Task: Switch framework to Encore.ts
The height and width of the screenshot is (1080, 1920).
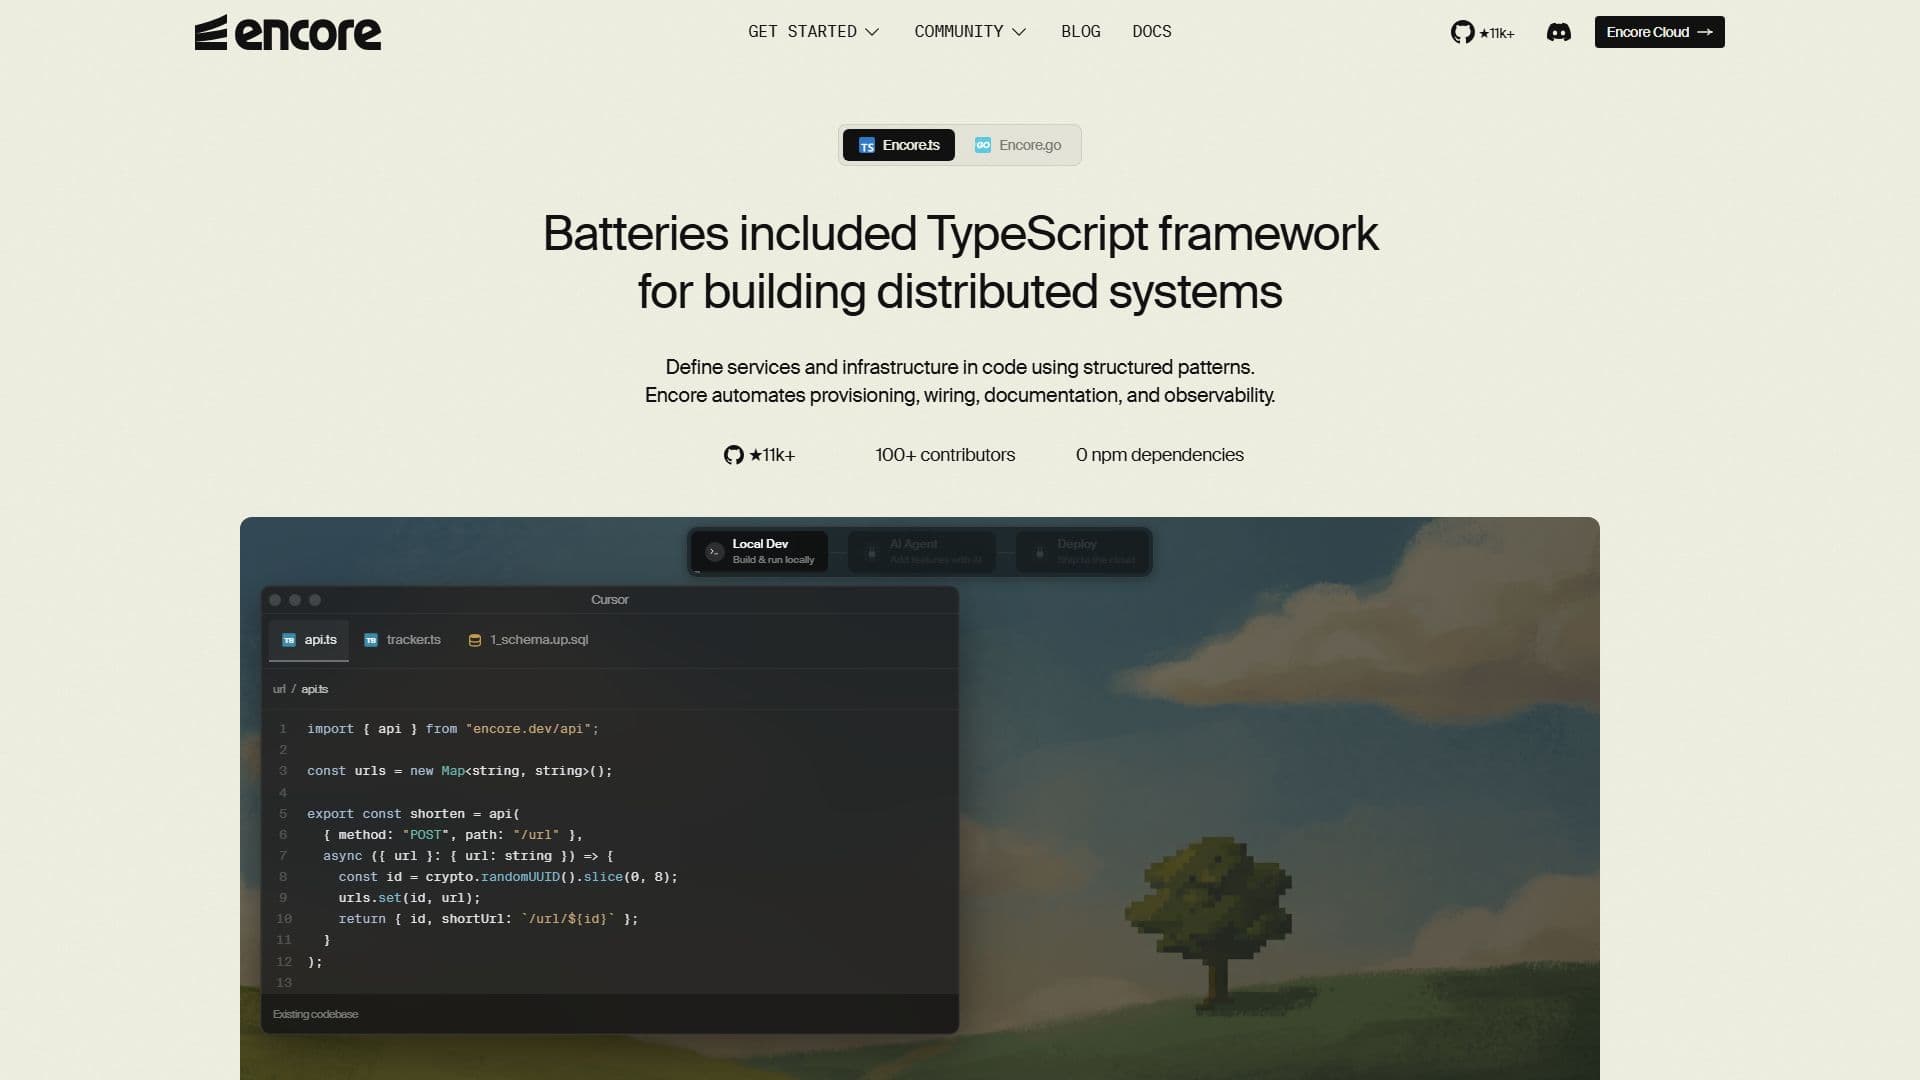Action: (898, 145)
